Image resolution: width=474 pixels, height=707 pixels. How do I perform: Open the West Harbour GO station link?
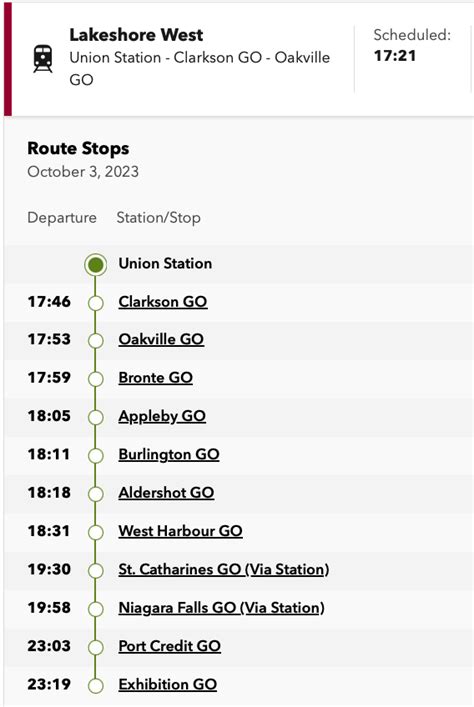click(x=180, y=531)
